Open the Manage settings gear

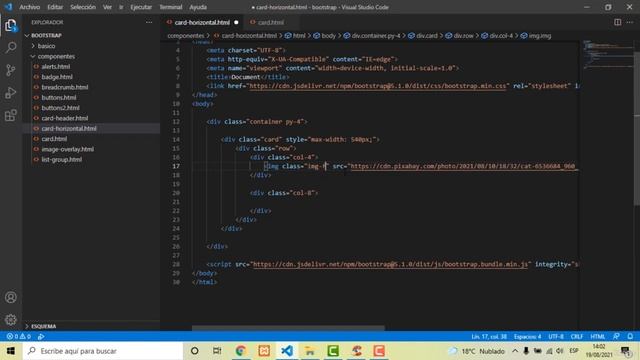(11, 320)
